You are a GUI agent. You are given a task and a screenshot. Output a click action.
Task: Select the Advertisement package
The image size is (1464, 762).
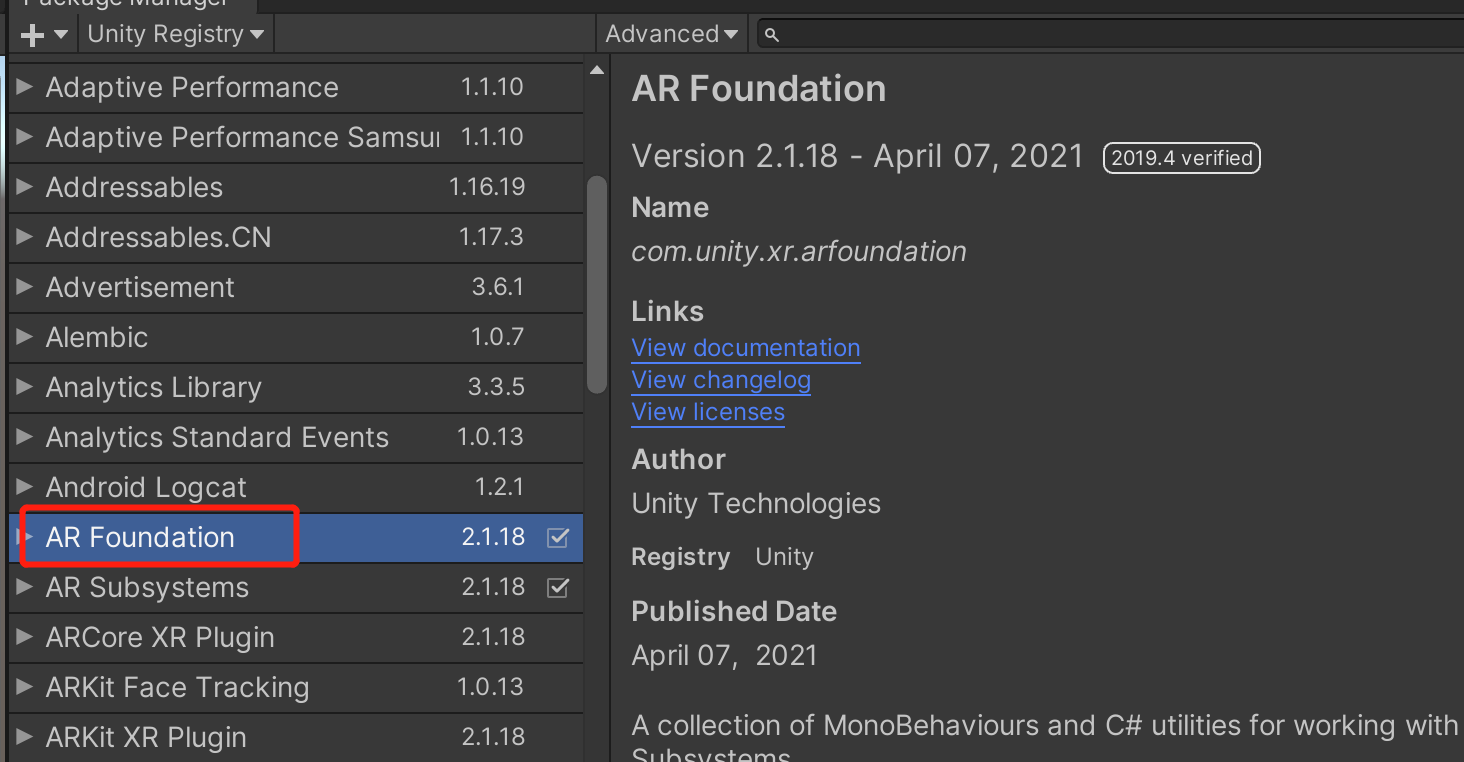pos(140,287)
